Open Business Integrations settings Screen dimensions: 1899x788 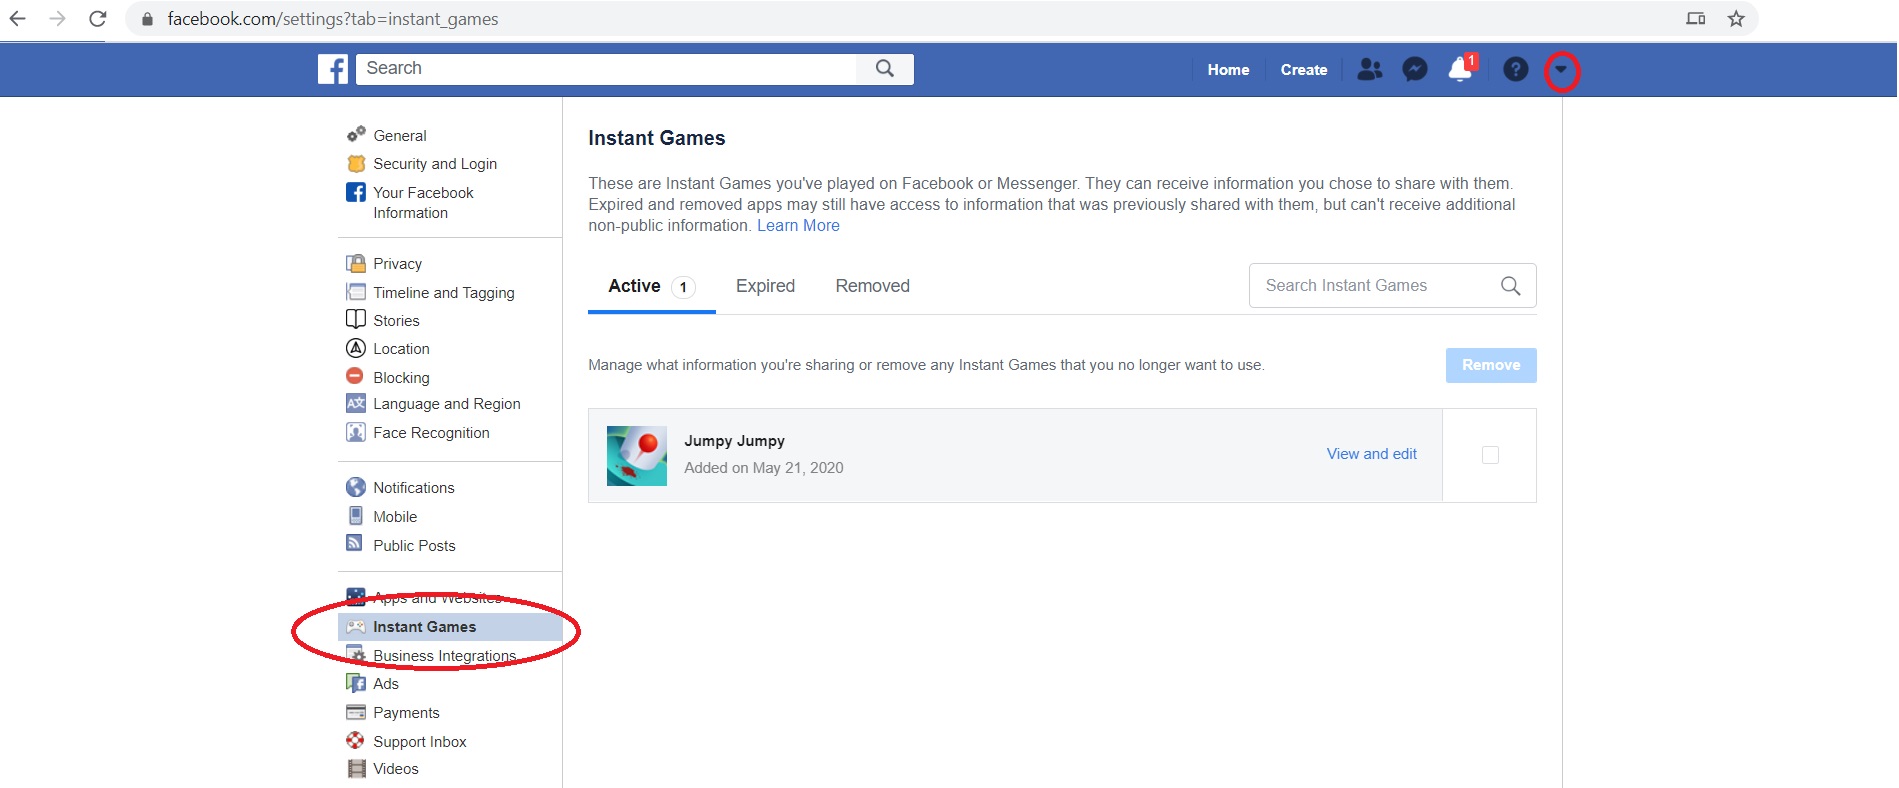[x=445, y=655]
